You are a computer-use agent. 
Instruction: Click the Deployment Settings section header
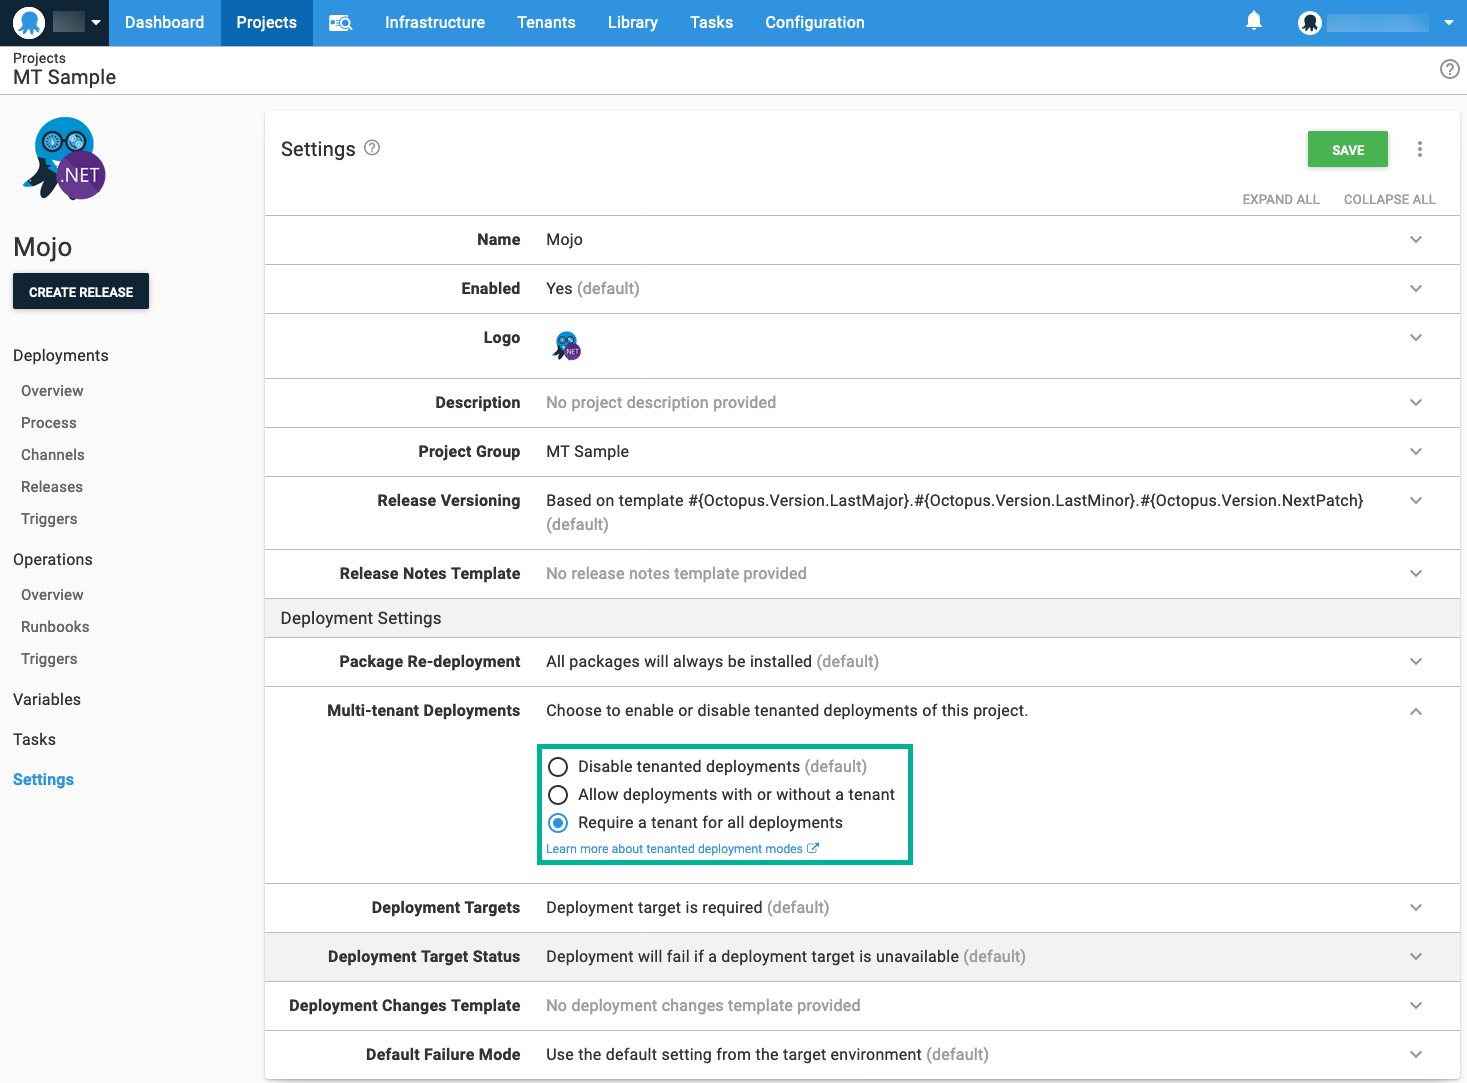coord(862,619)
